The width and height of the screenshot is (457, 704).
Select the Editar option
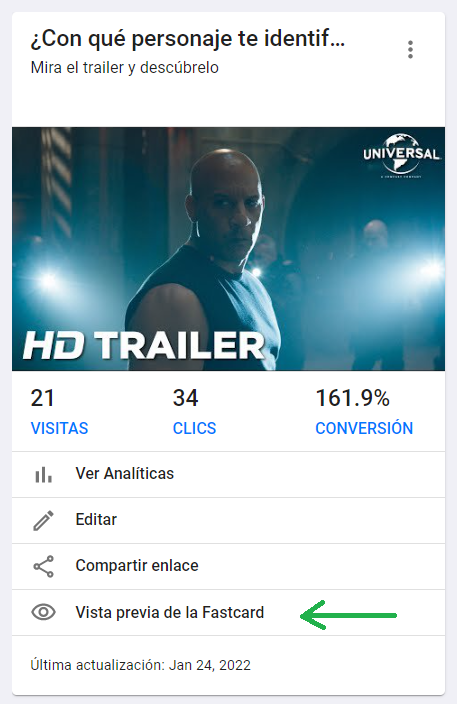(228, 520)
